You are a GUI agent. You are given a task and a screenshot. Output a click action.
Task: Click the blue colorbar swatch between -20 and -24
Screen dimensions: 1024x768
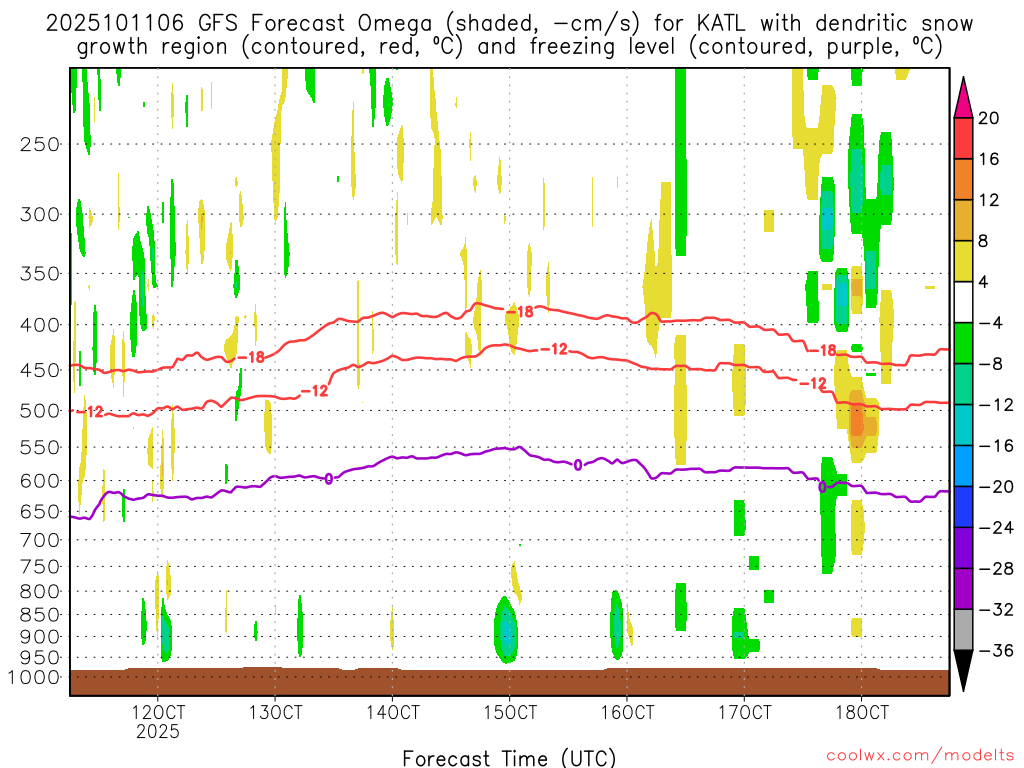coord(963,507)
